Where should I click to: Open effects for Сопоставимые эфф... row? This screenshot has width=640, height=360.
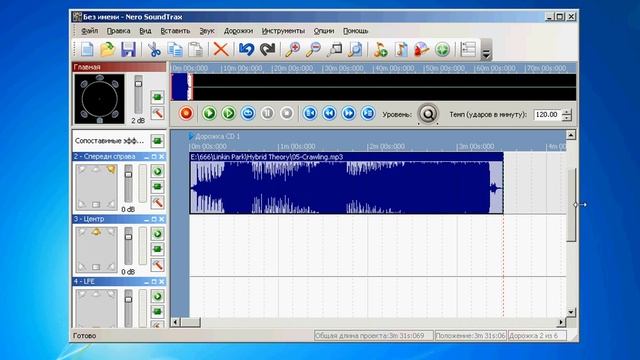pyautogui.click(x=158, y=141)
